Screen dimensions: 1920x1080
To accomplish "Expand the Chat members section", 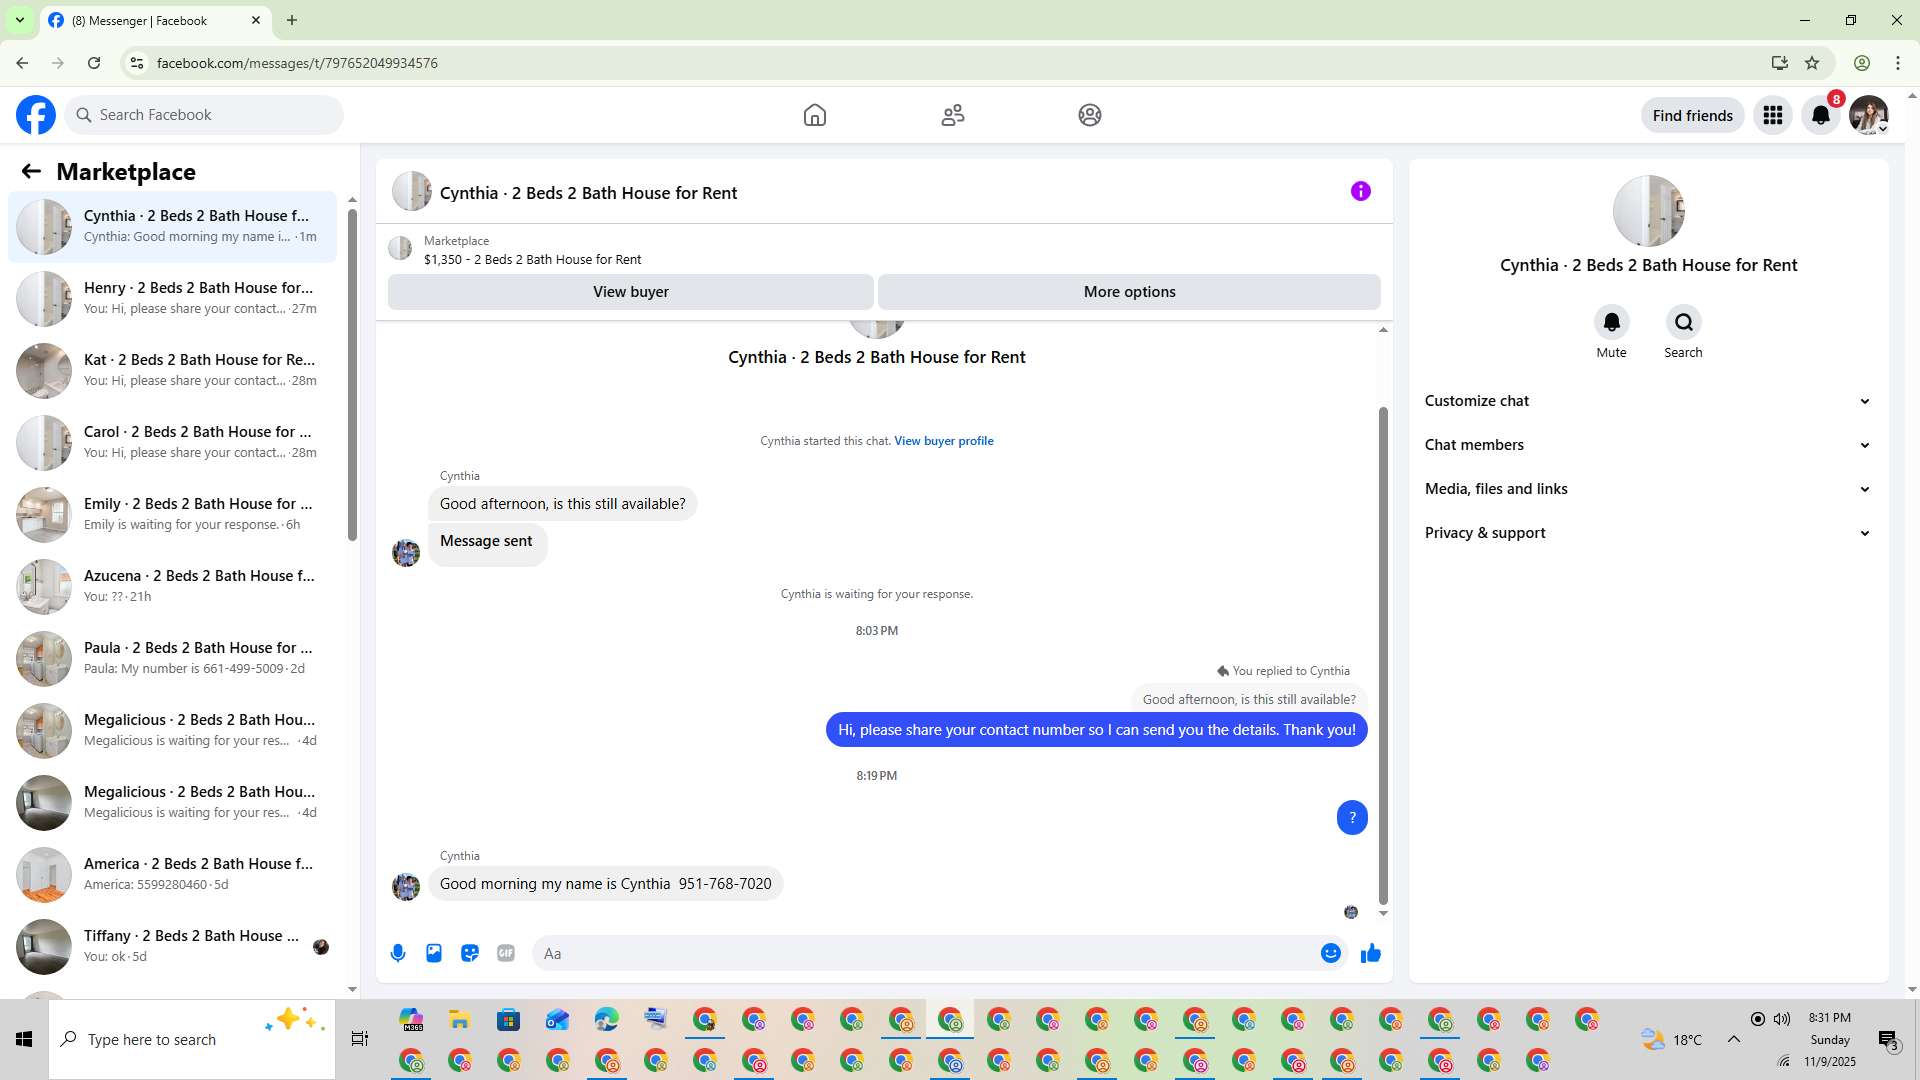I will (x=1648, y=445).
